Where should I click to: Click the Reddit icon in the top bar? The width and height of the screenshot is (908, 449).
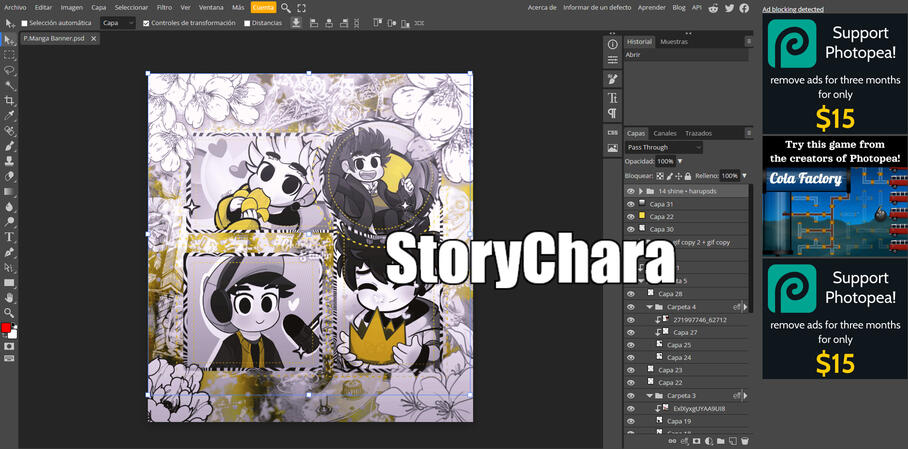[714, 8]
